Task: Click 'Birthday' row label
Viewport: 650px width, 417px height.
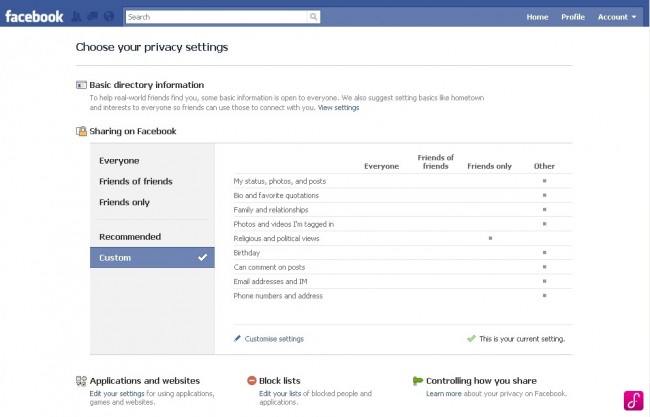Action: click(x=247, y=253)
